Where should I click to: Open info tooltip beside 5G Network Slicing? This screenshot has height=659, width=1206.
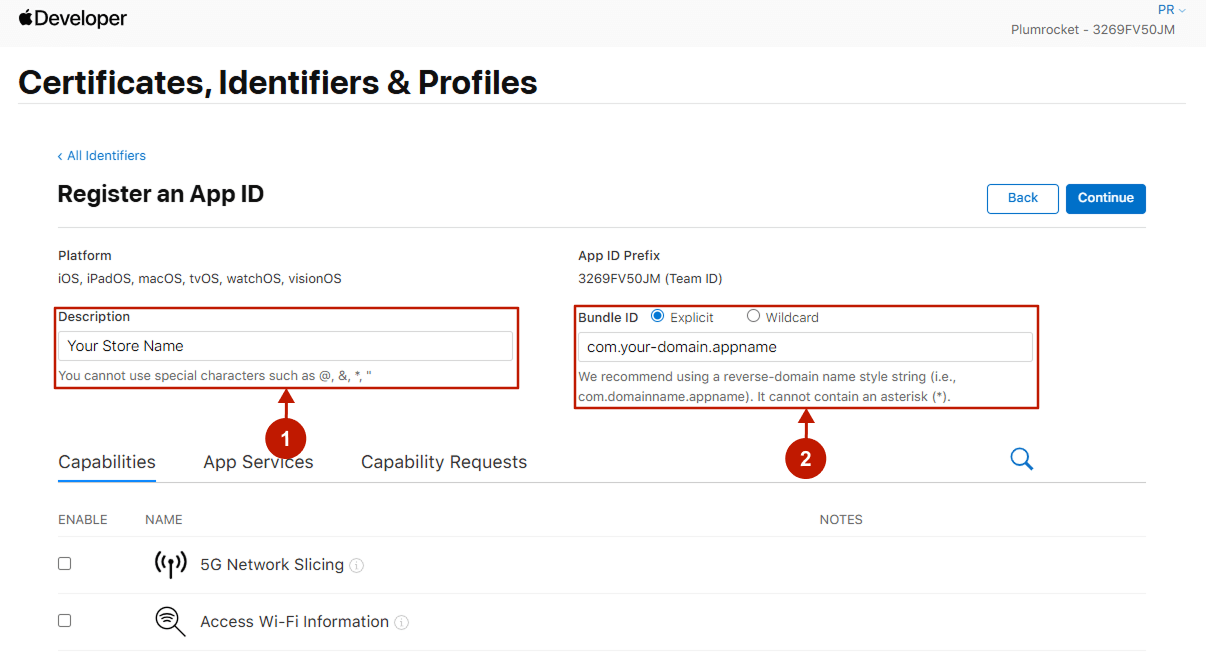pos(357,566)
